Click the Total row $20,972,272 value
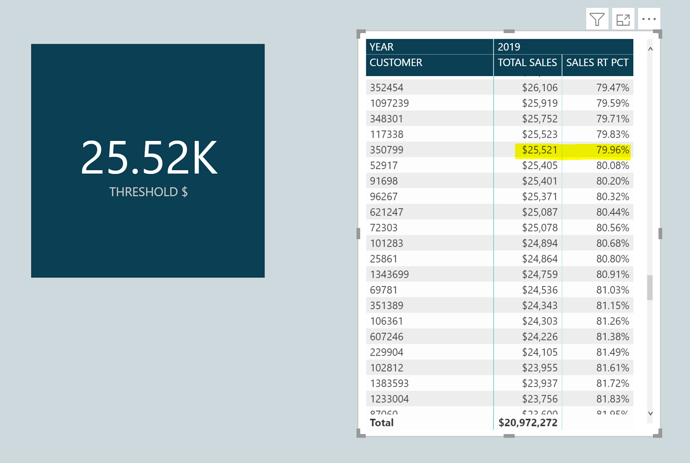This screenshot has height=463, width=690. (x=528, y=423)
